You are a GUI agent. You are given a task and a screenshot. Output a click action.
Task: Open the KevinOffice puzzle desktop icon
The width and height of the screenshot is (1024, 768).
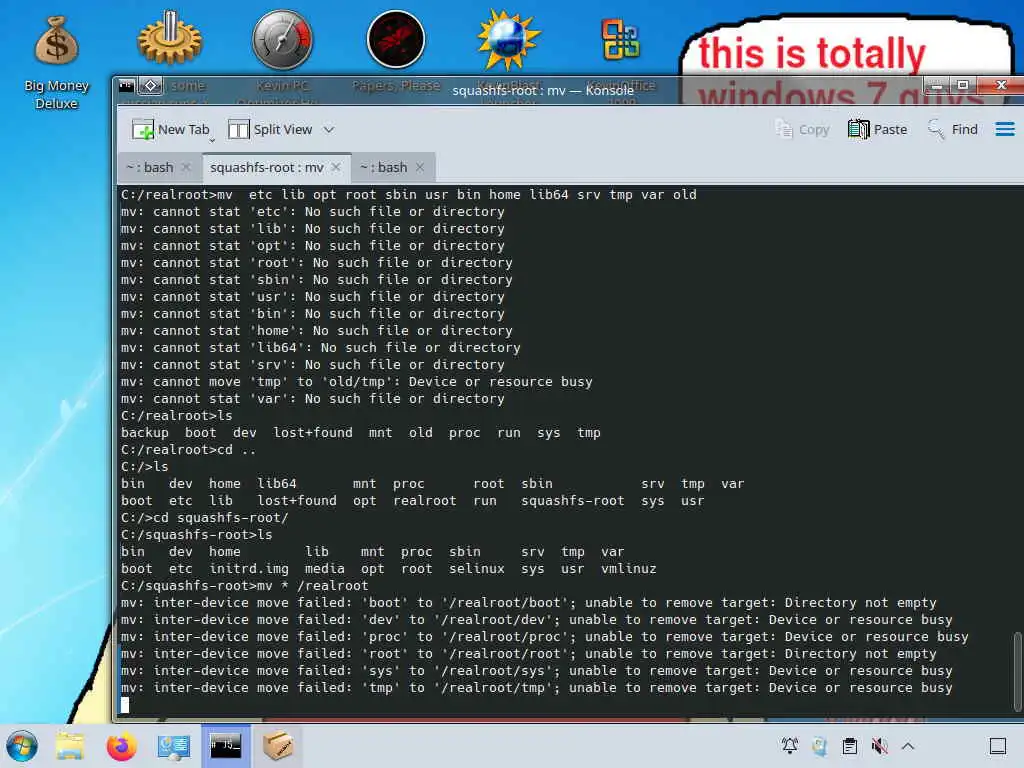pos(620,39)
